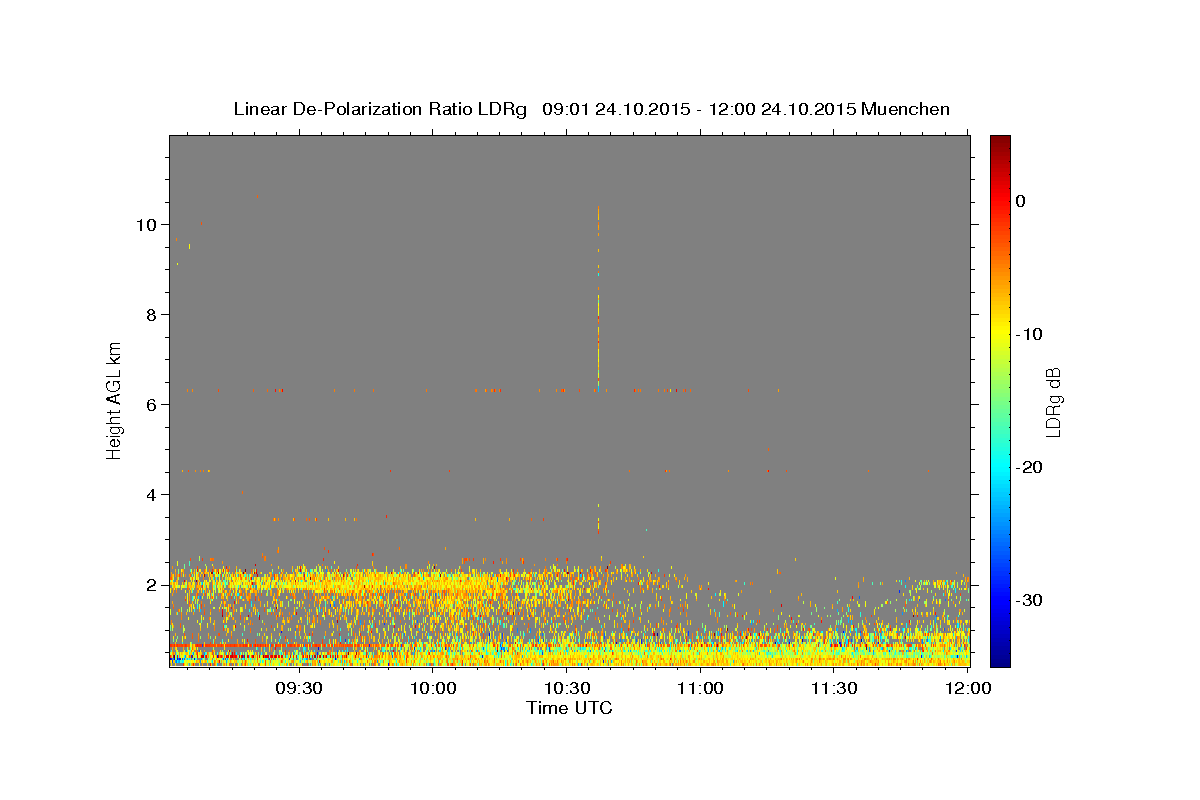Click the plot title 'Linear De-Polarization Ratio LDRg'
1200x800 pixels.
379,109
